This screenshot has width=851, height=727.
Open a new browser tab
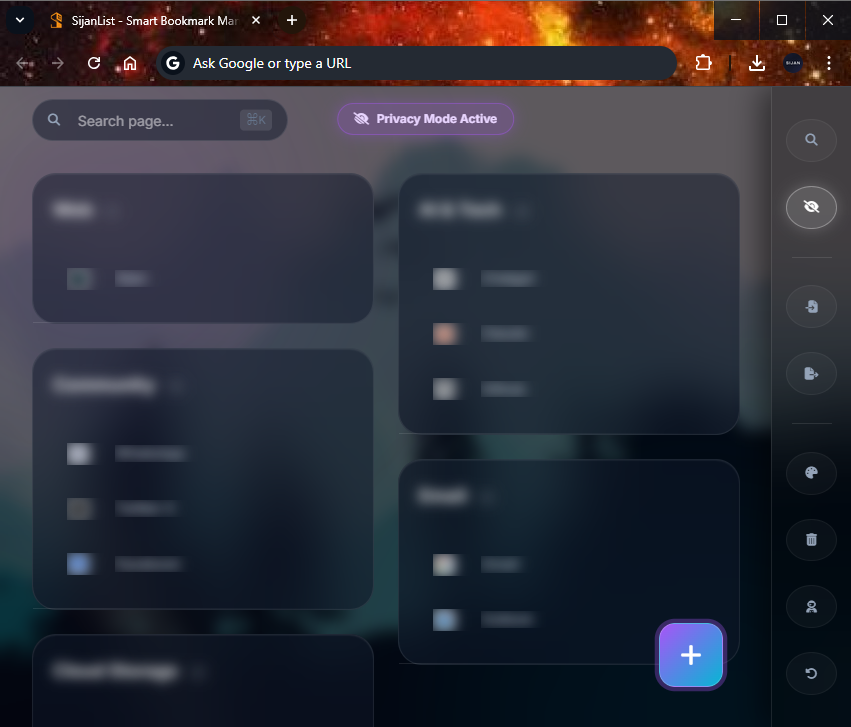tap(290, 20)
